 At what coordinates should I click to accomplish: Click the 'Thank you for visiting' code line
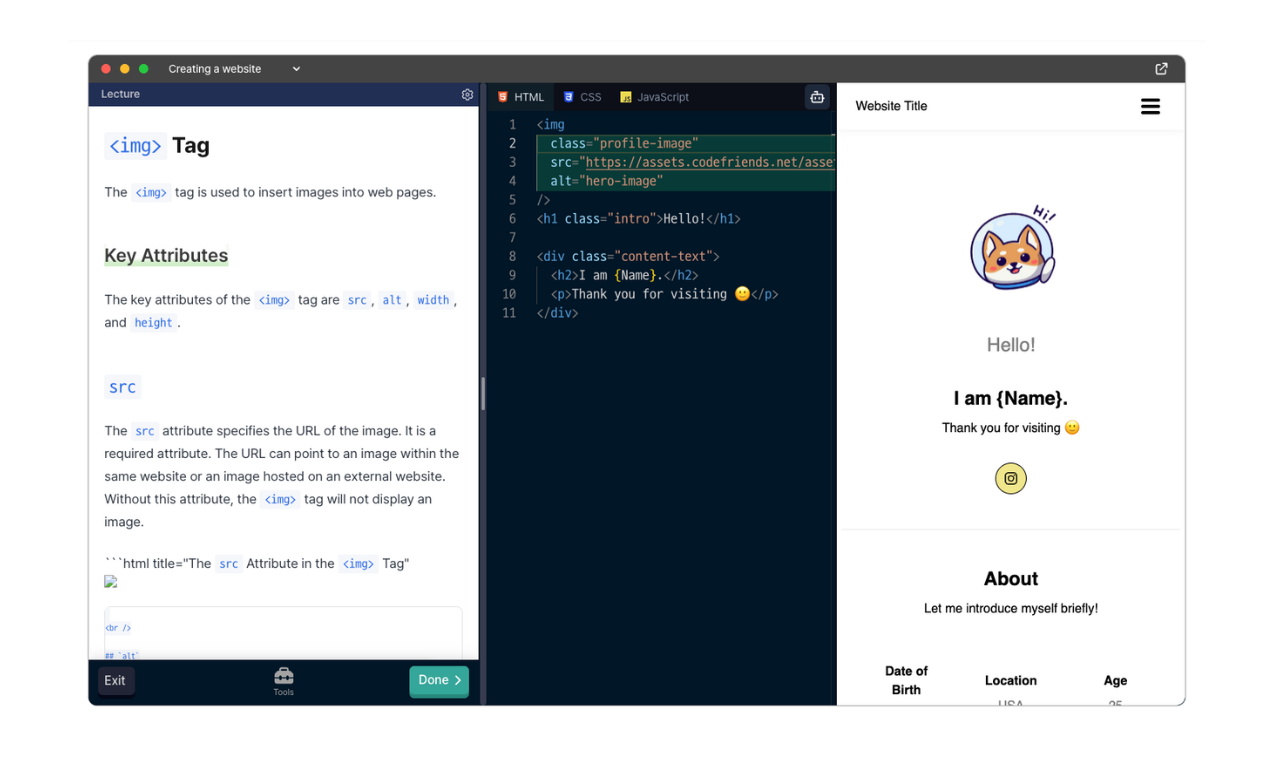[664, 294]
